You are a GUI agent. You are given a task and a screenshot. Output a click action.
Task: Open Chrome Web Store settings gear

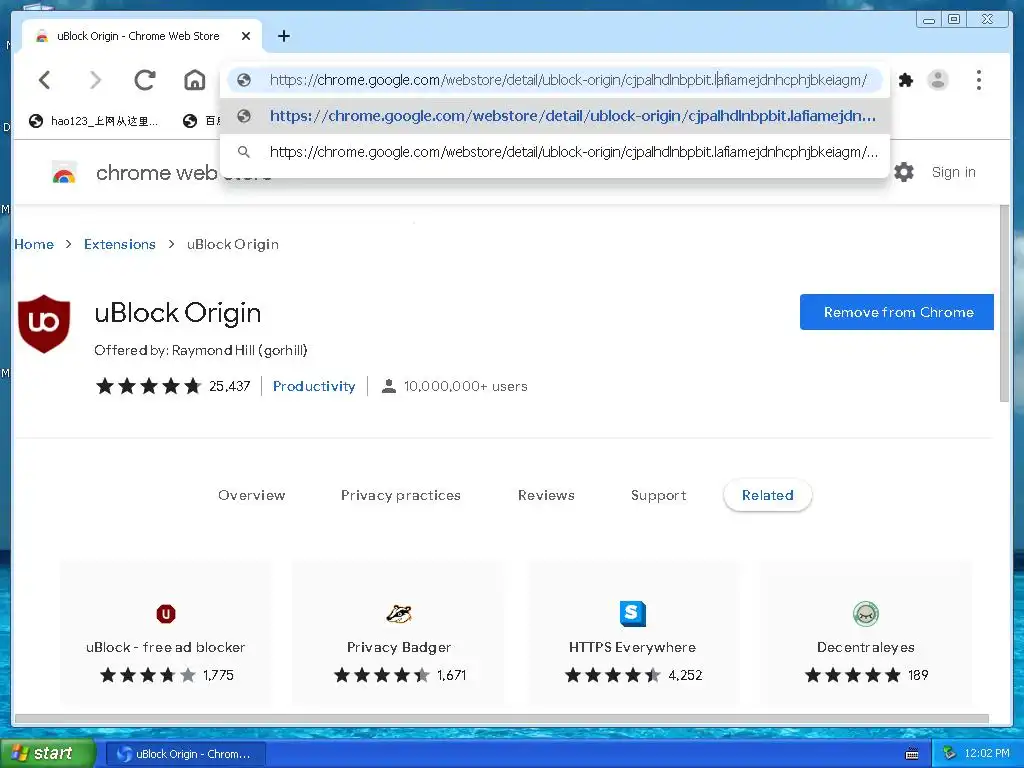point(904,172)
